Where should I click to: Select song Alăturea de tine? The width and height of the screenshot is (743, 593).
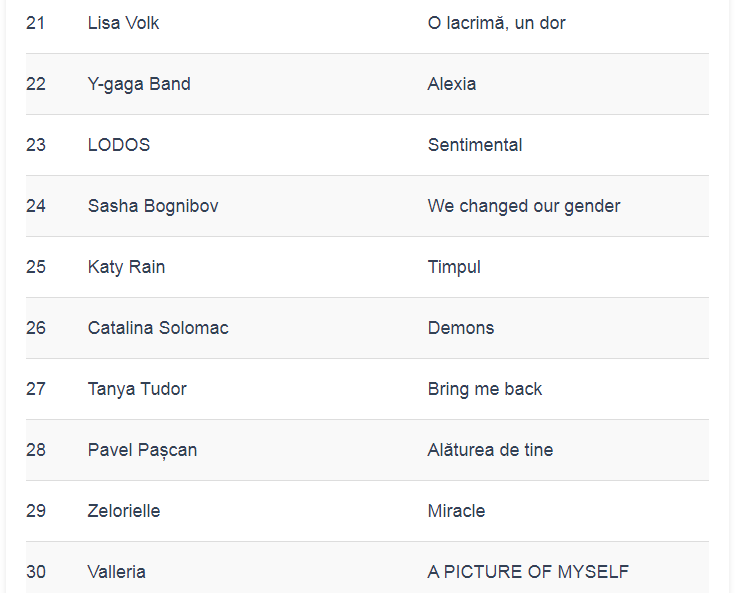coord(490,450)
